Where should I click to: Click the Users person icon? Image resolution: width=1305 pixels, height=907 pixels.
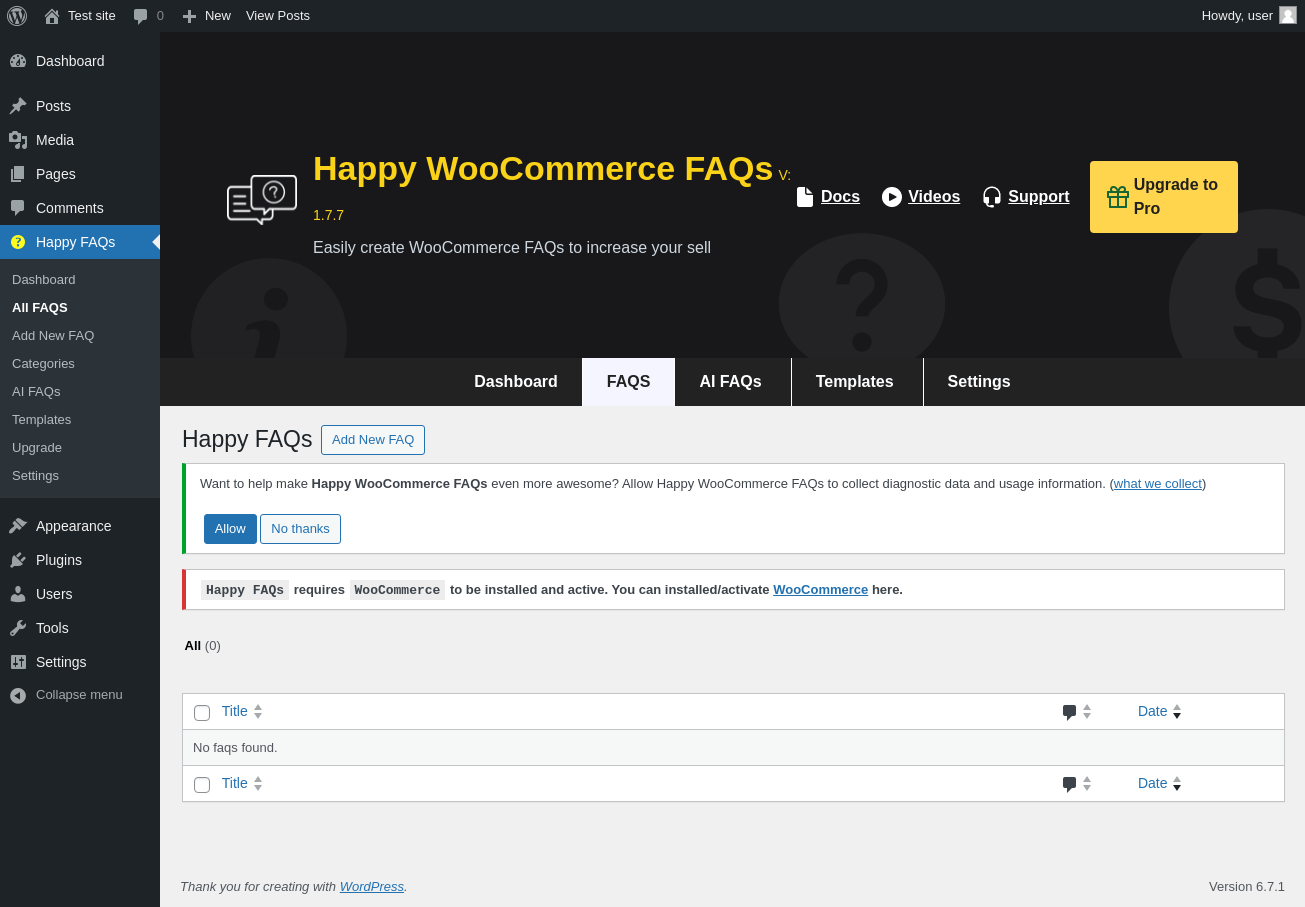coord(18,594)
